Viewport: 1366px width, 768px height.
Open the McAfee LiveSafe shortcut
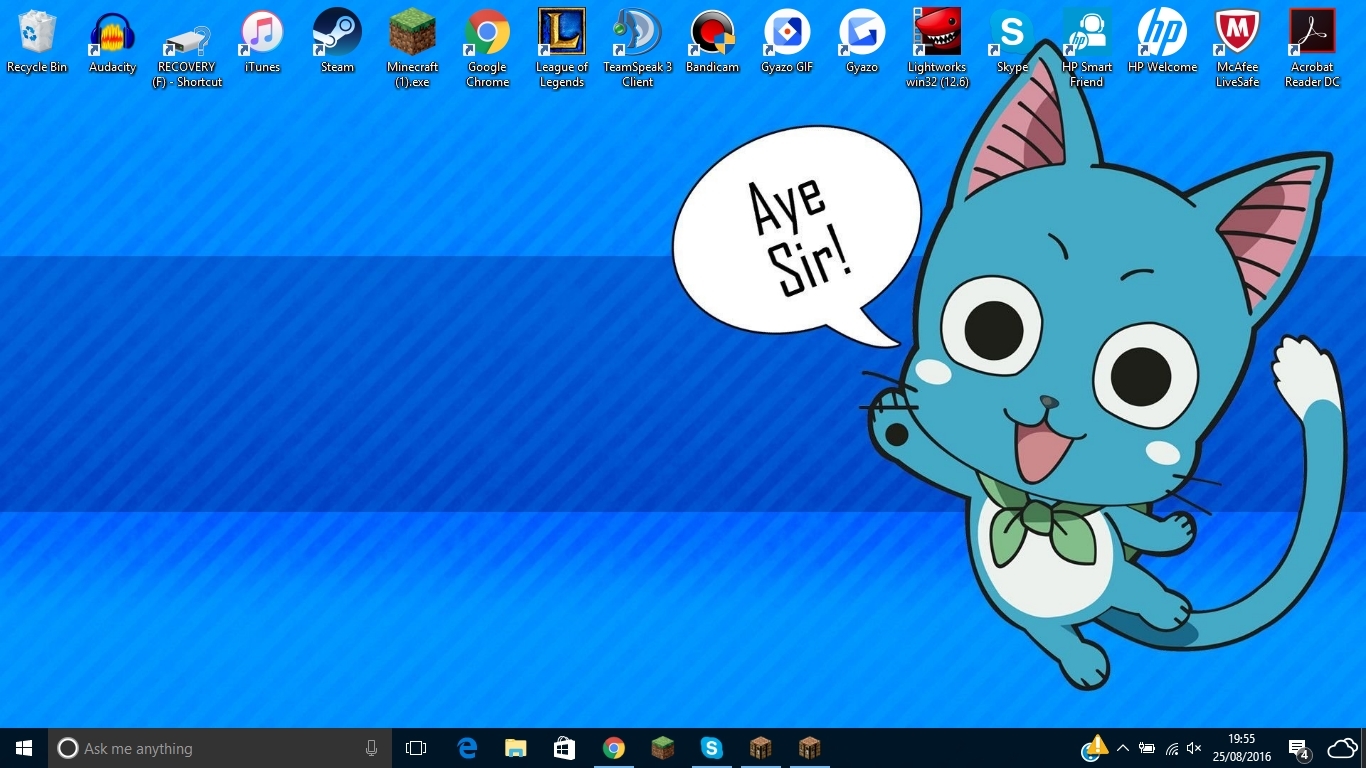coord(1237,50)
